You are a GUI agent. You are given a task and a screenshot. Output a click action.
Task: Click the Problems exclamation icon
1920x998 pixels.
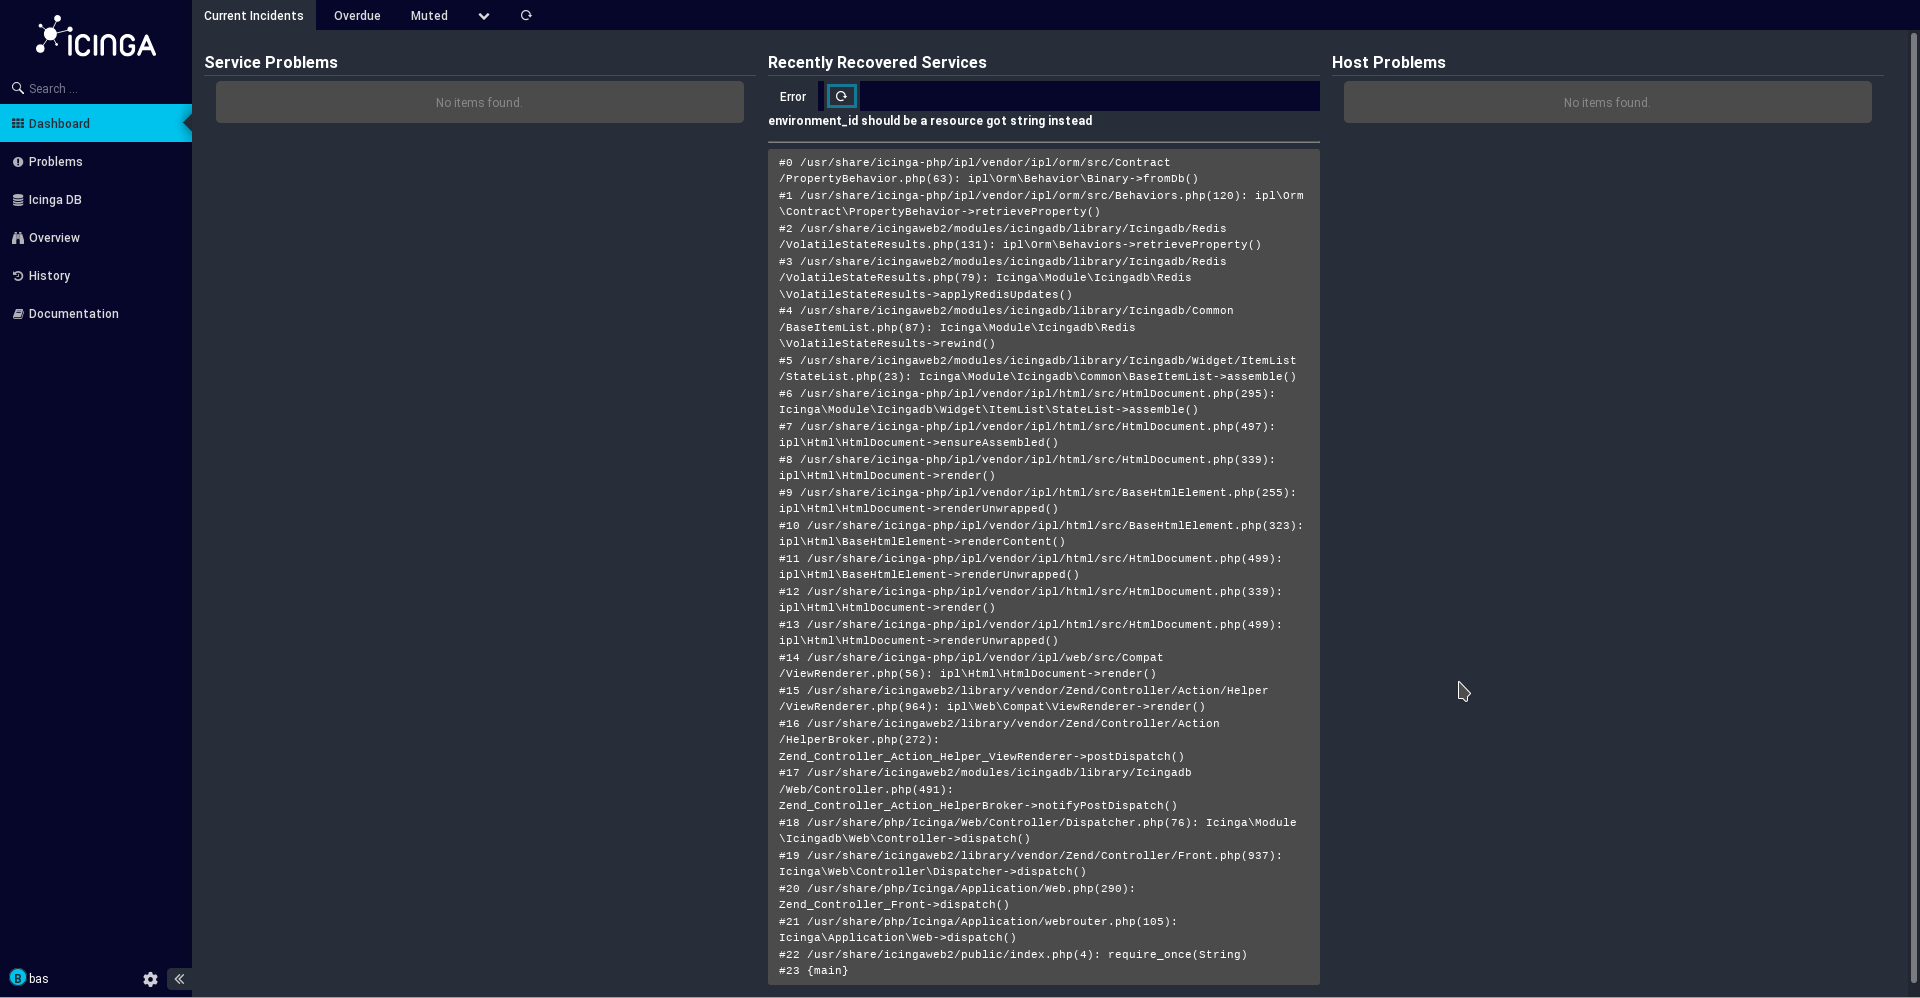pyautogui.click(x=18, y=162)
